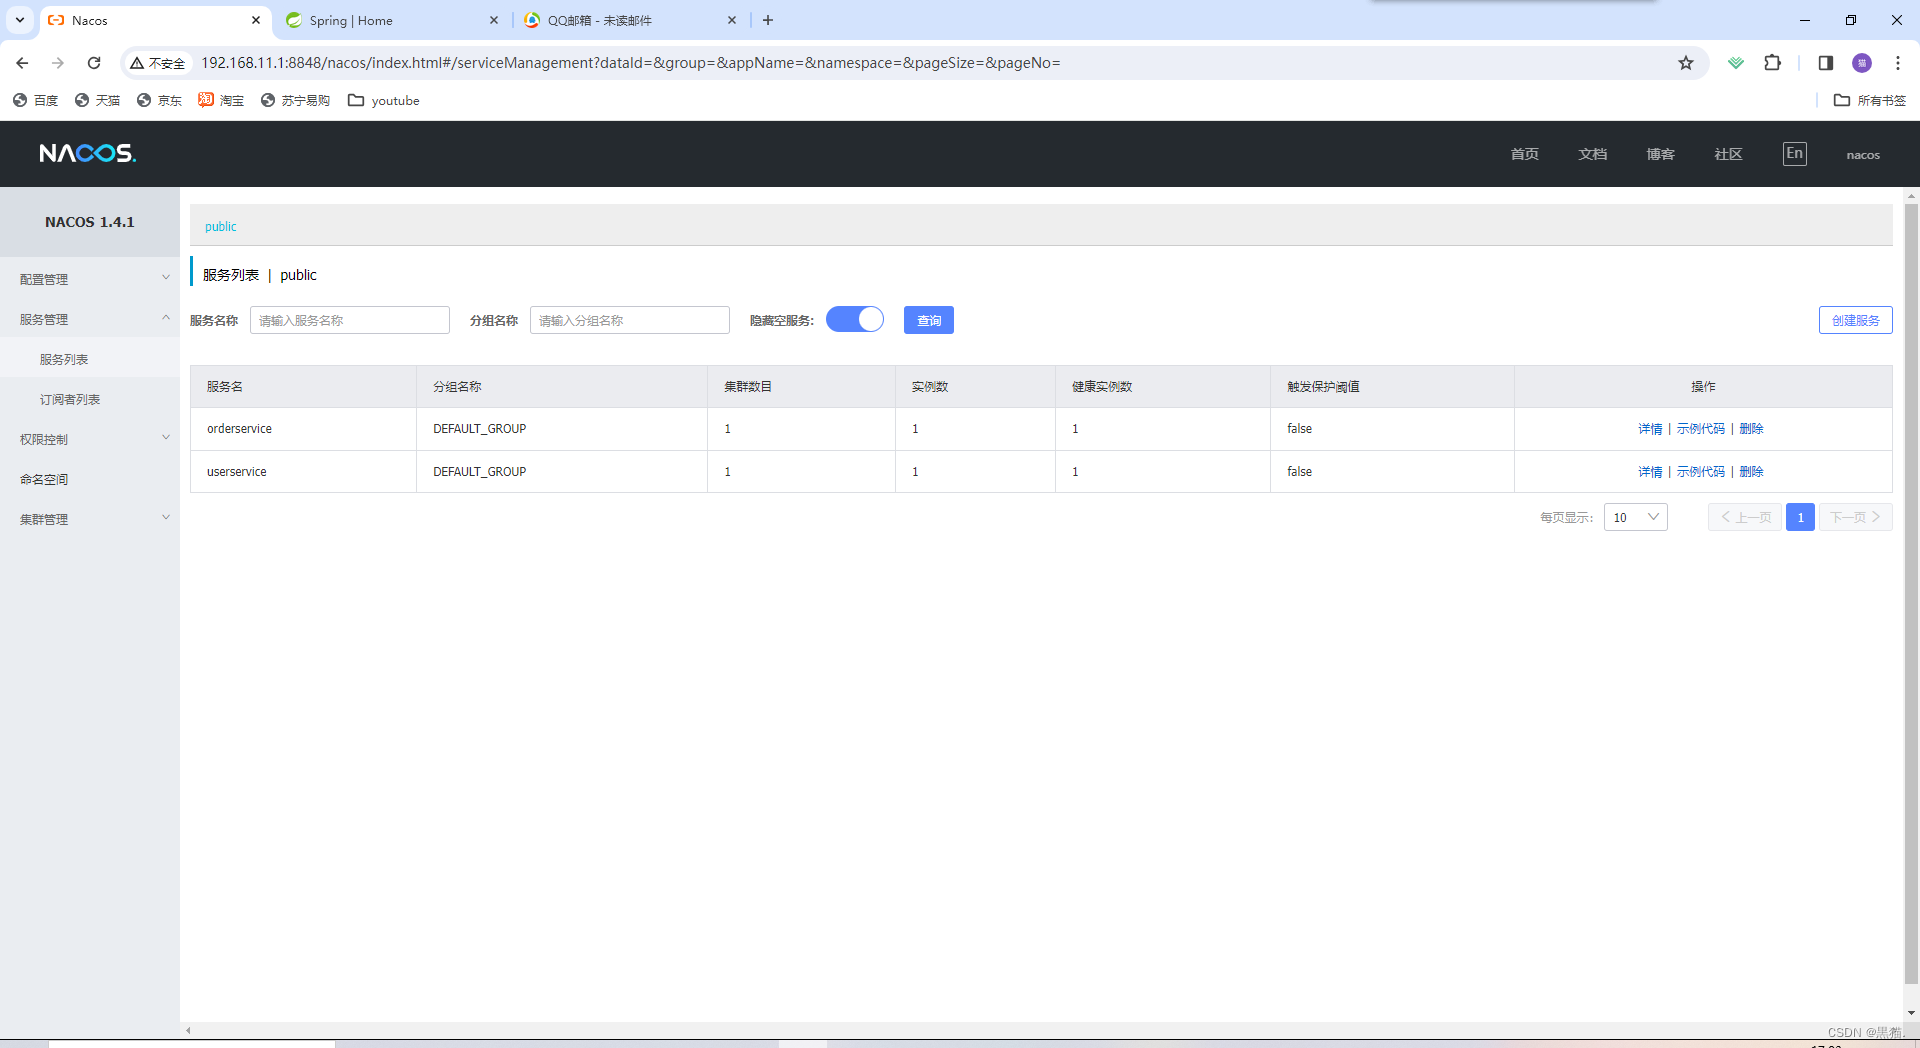Go back with browser back arrow

coord(22,63)
